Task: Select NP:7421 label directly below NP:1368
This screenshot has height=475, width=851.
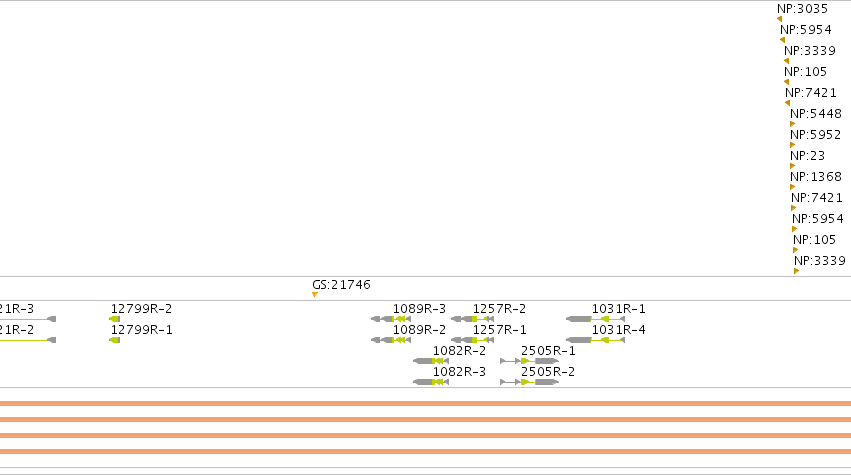Action: (x=817, y=198)
